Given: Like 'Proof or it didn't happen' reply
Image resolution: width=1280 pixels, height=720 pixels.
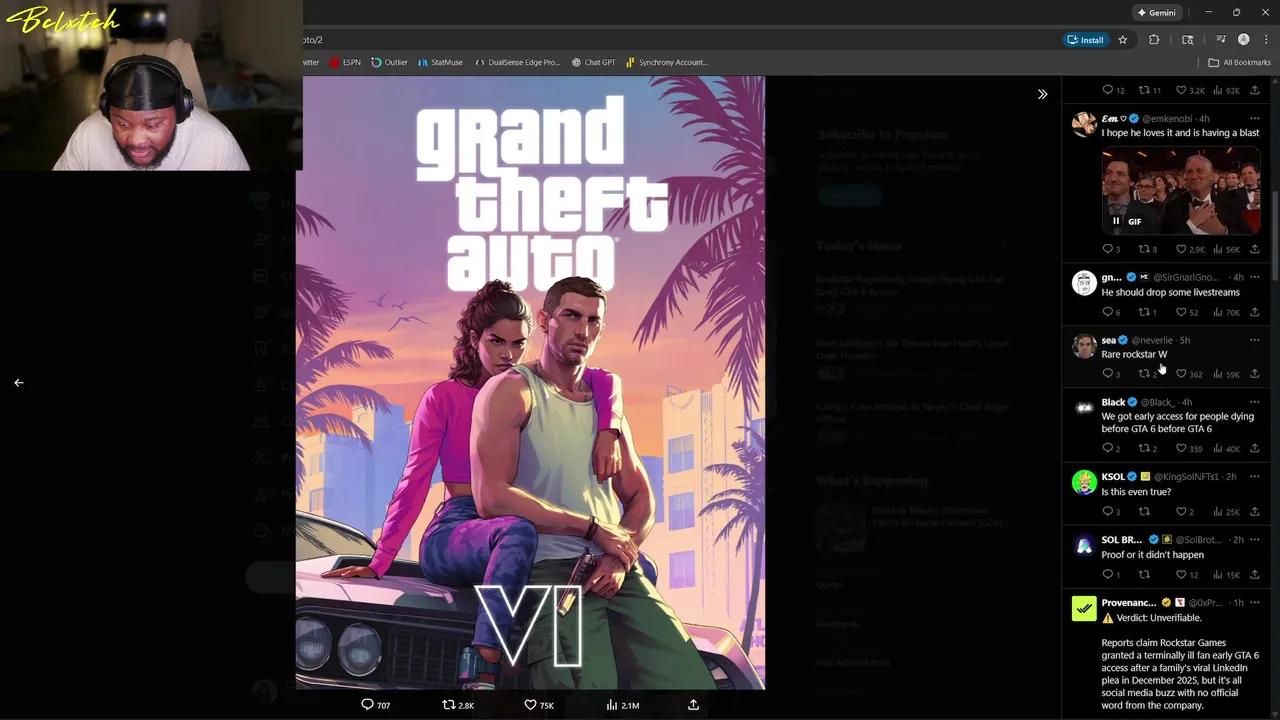Looking at the screenshot, I should click(x=1187, y=575).
